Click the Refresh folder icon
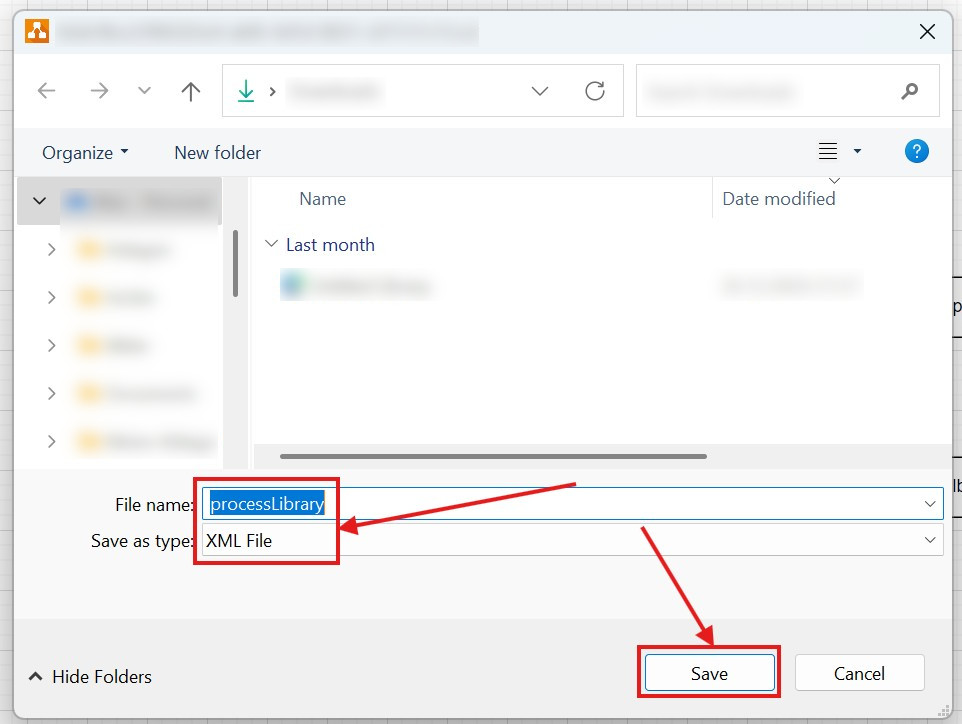 coord(595,91)
